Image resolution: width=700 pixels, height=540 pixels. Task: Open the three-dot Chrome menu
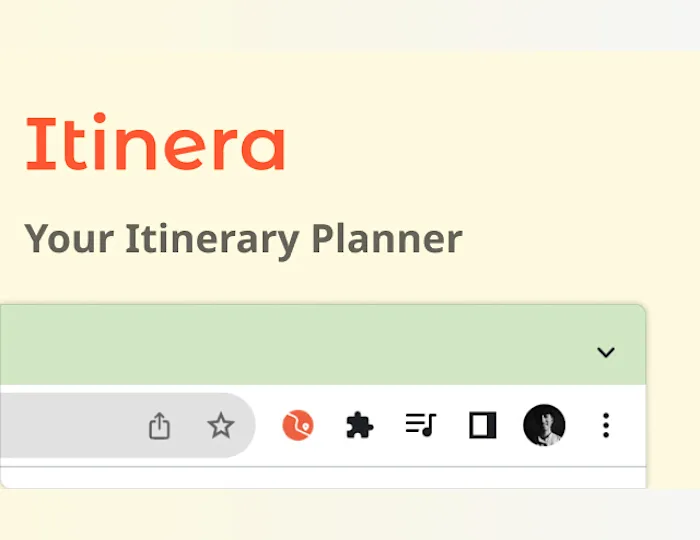[x=606, y=425]
